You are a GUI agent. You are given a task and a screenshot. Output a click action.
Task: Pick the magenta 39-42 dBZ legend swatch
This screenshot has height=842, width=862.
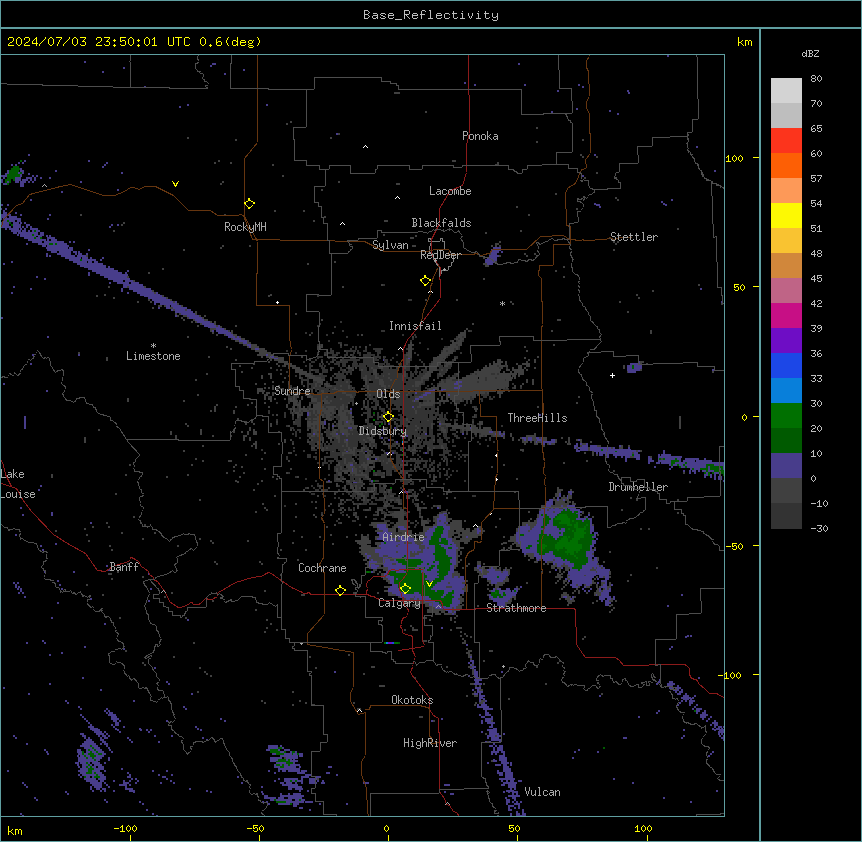(786, 315)
